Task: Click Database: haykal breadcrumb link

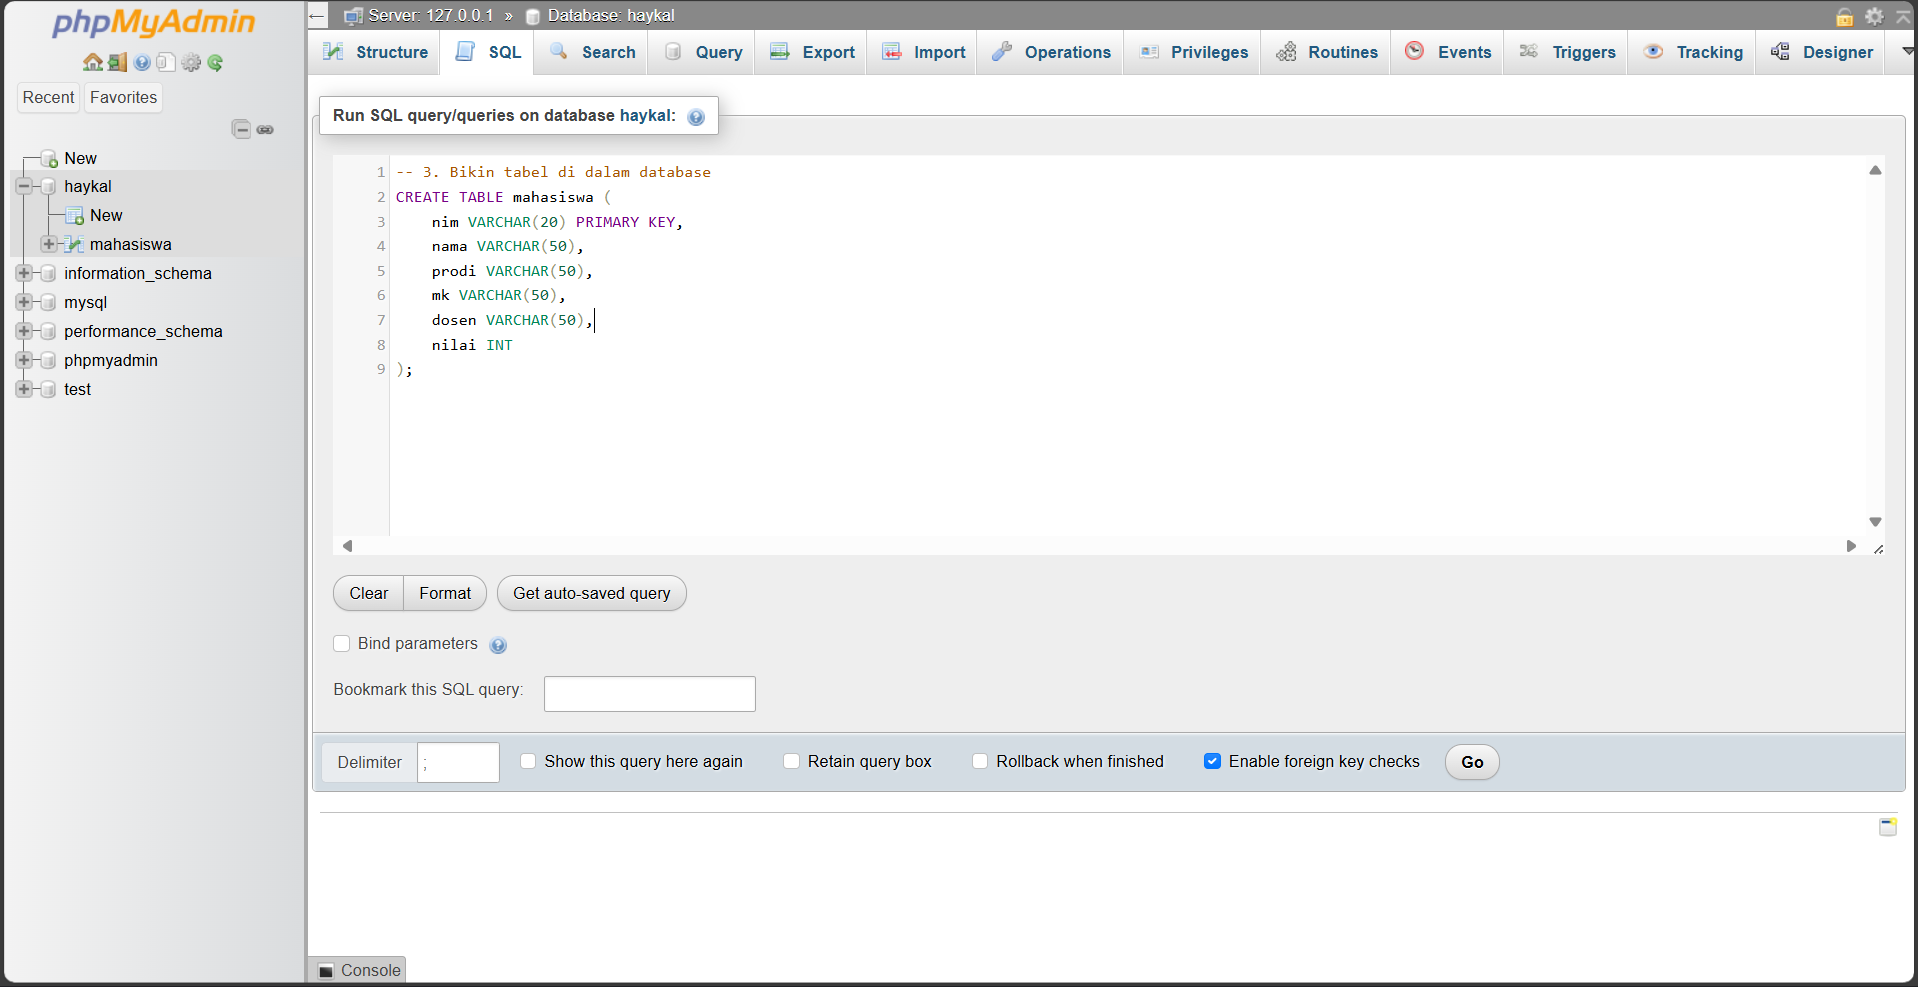Action: 611,16
